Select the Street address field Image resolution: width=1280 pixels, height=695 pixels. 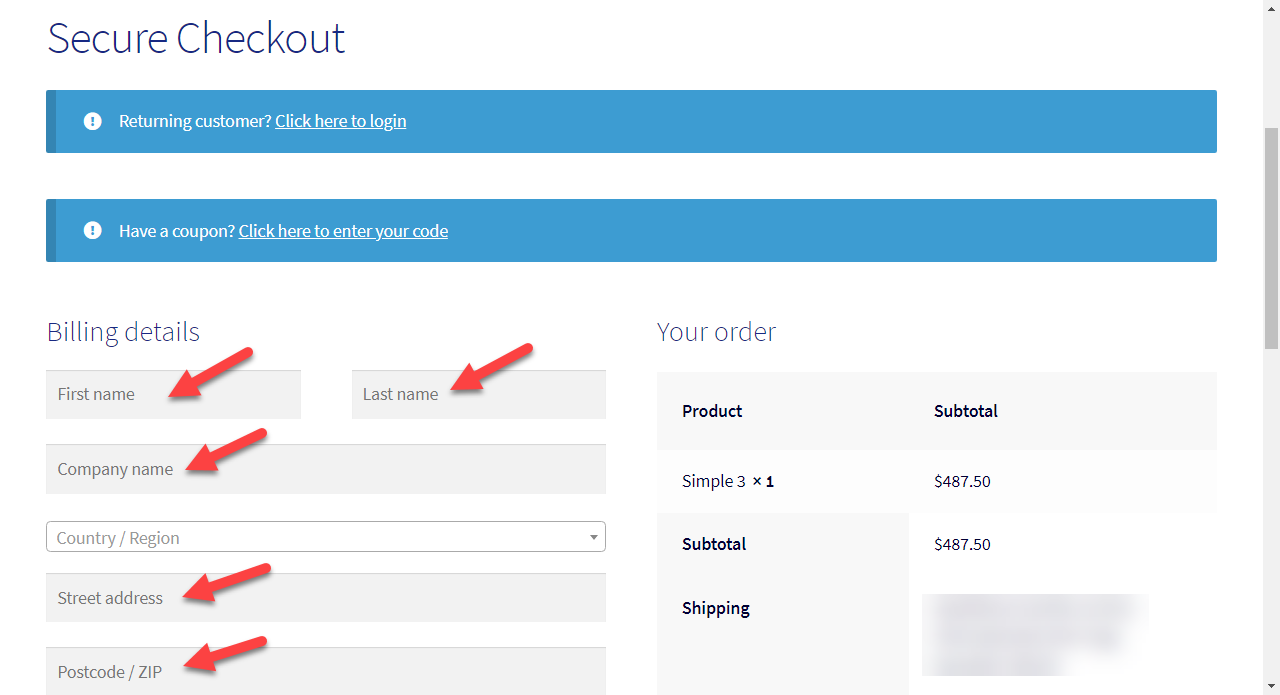[326, 598]
